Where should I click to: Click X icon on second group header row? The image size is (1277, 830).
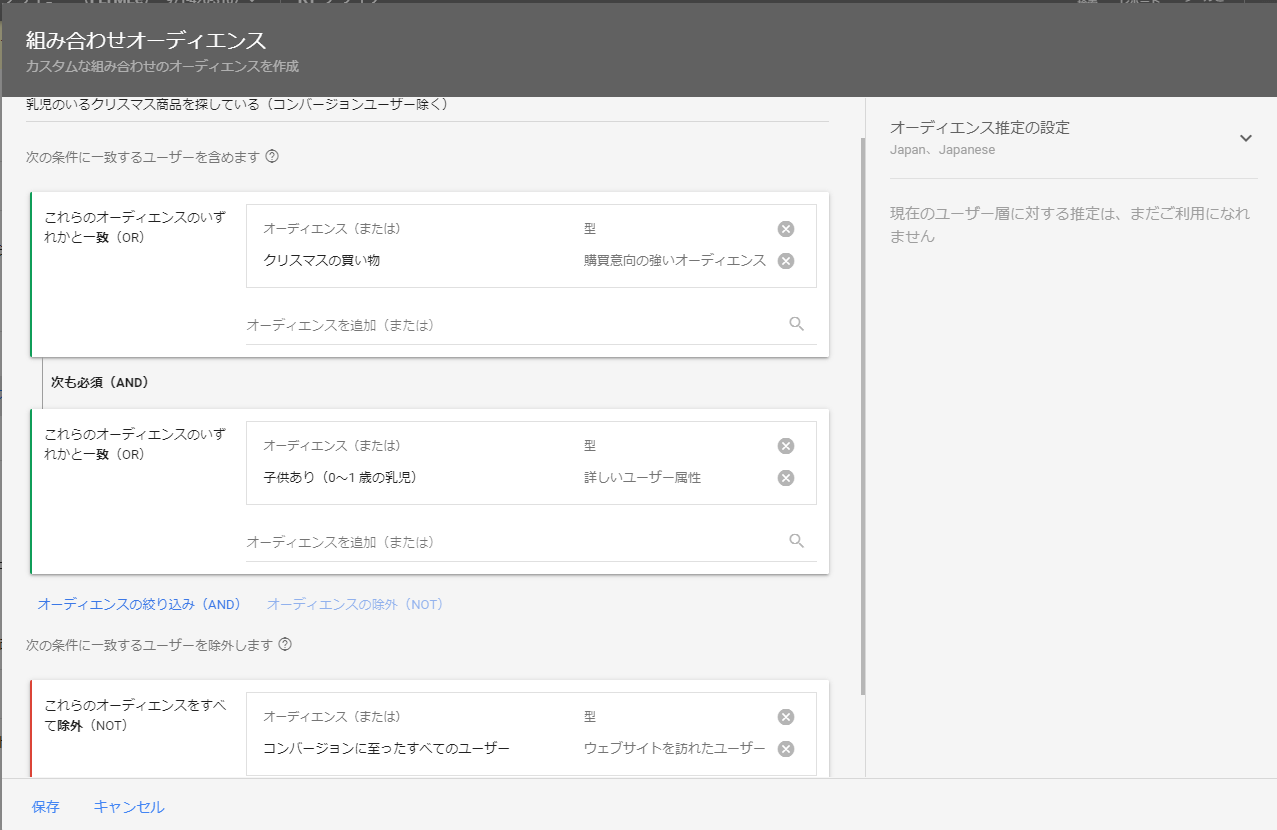[786, 446]
